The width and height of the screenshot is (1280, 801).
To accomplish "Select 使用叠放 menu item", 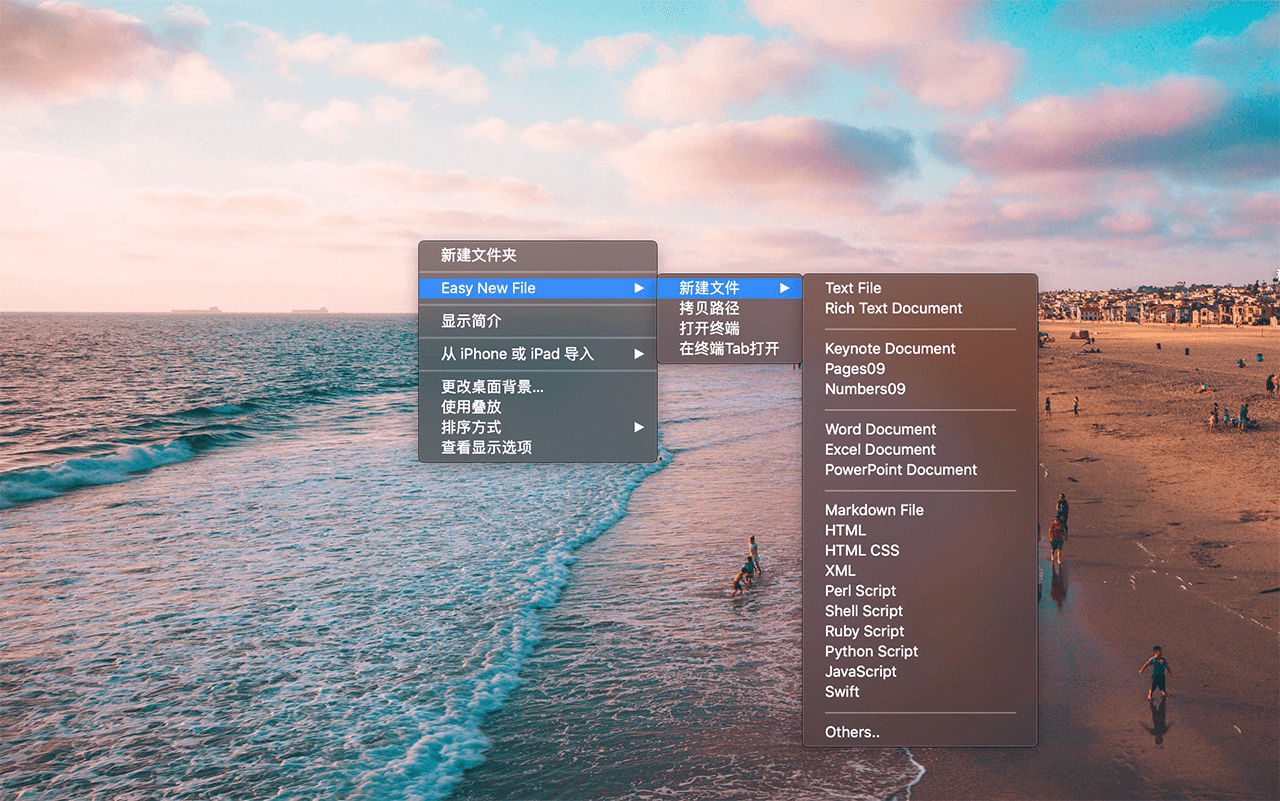I will point(471,407).
